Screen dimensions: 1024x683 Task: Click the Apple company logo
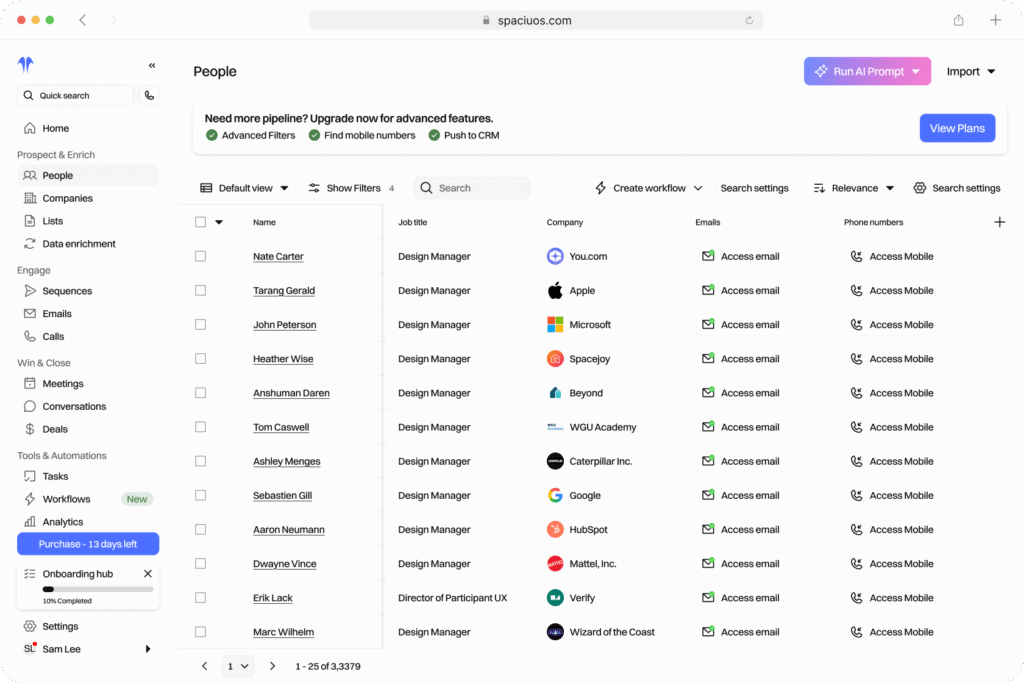pyautogui.click(x=555, y=291)
